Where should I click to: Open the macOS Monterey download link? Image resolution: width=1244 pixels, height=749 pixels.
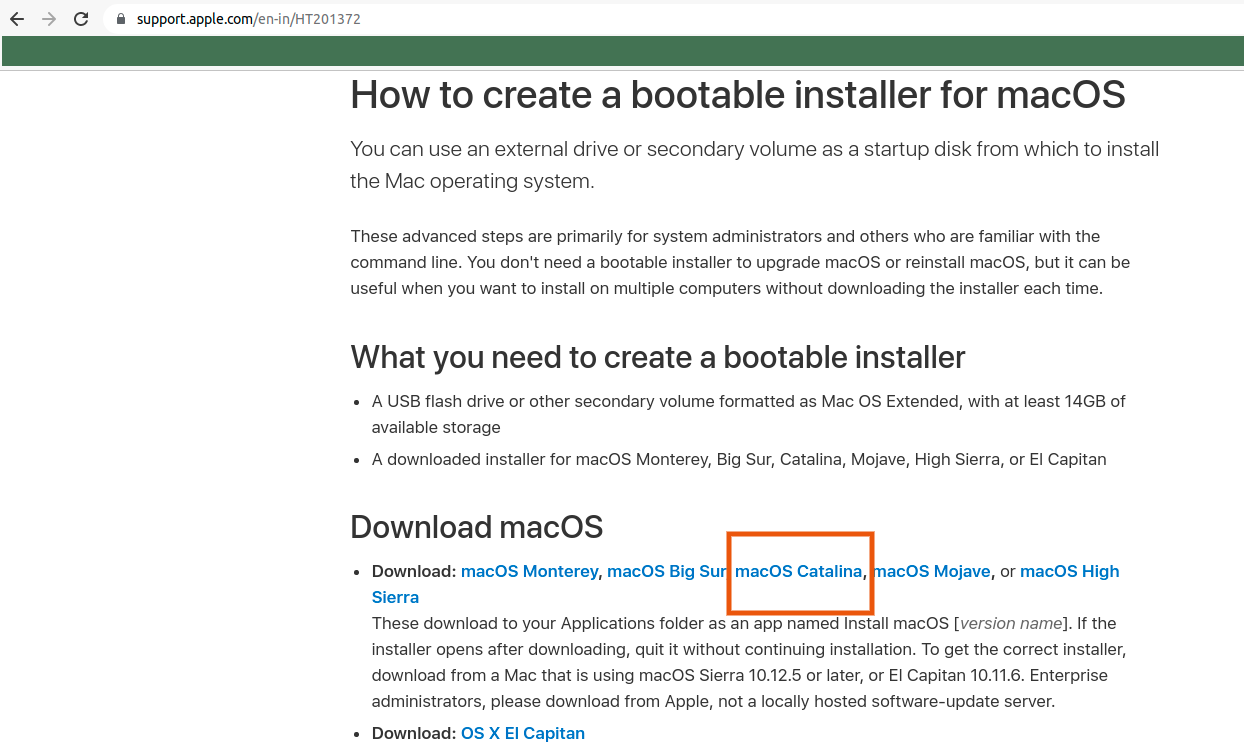tap(529, 571)
